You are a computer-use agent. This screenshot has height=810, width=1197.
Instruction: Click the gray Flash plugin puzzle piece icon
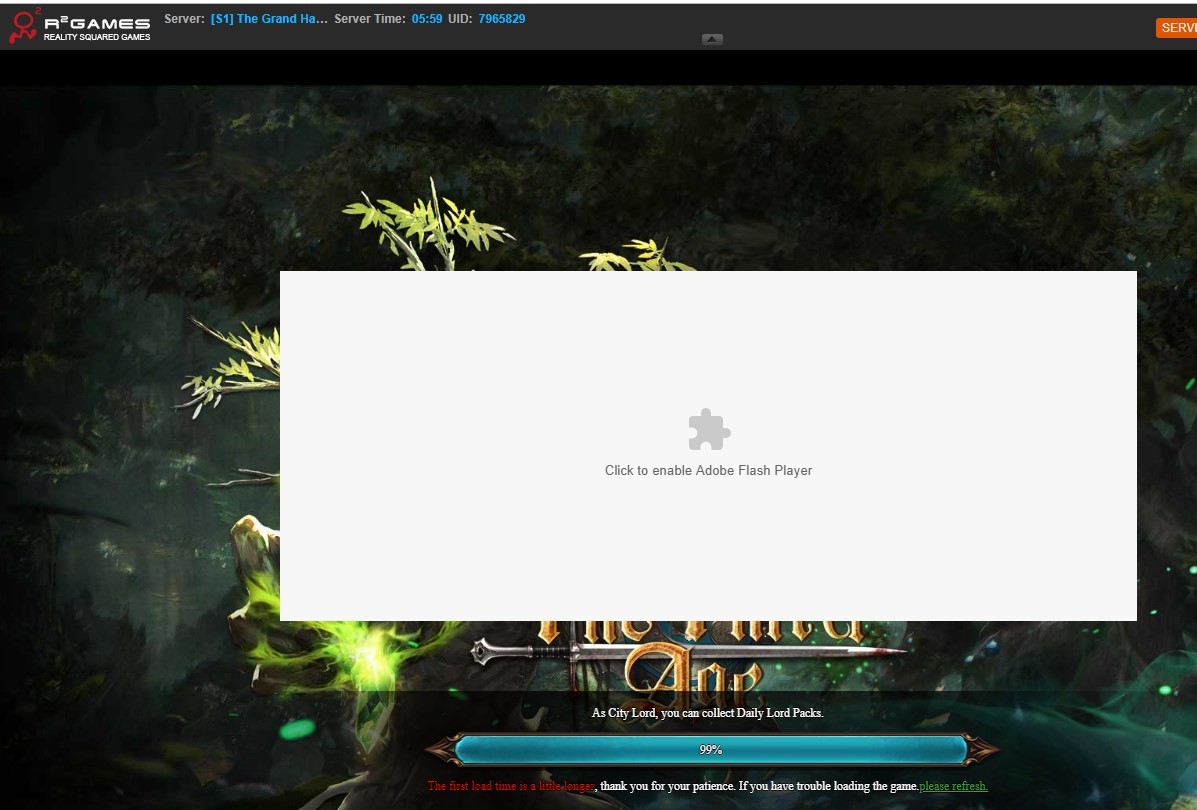click(709, 431)
